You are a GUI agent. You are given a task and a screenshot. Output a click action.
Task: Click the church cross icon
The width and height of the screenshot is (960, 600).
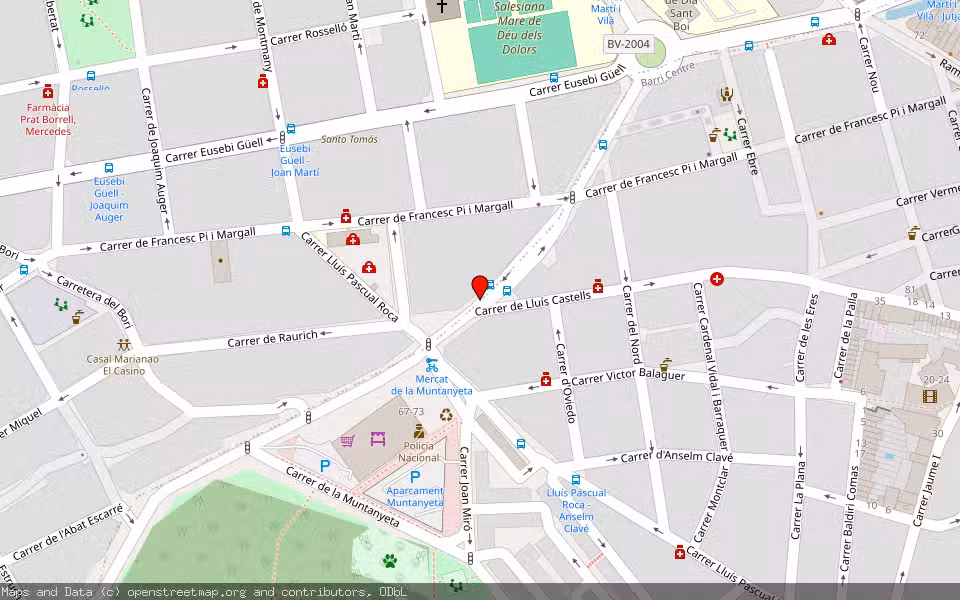(441, 7)
